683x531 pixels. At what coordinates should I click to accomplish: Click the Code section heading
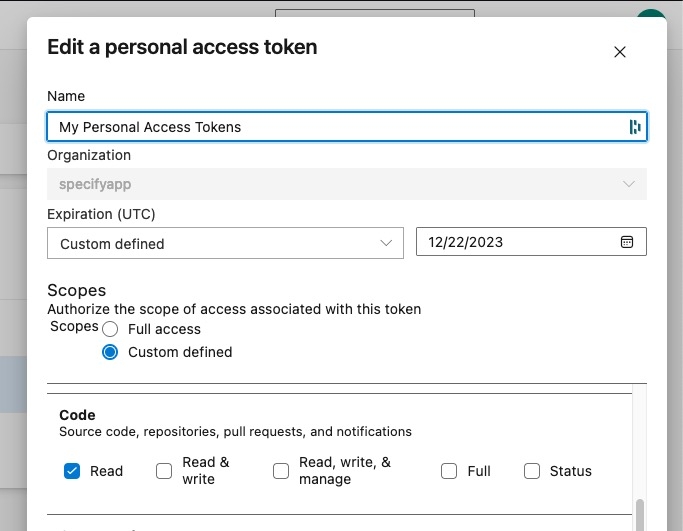point(78,415)
